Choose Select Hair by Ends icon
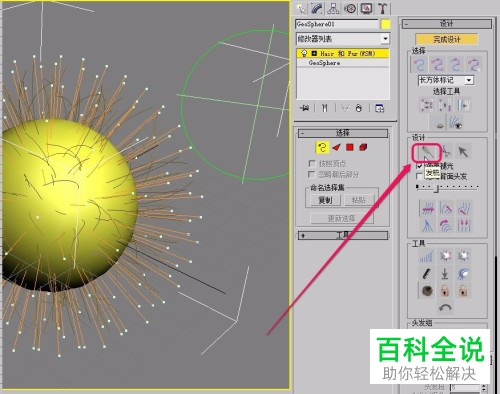This screenshot has height=394, width=500. pyautogui.click(x=419, y=65)
